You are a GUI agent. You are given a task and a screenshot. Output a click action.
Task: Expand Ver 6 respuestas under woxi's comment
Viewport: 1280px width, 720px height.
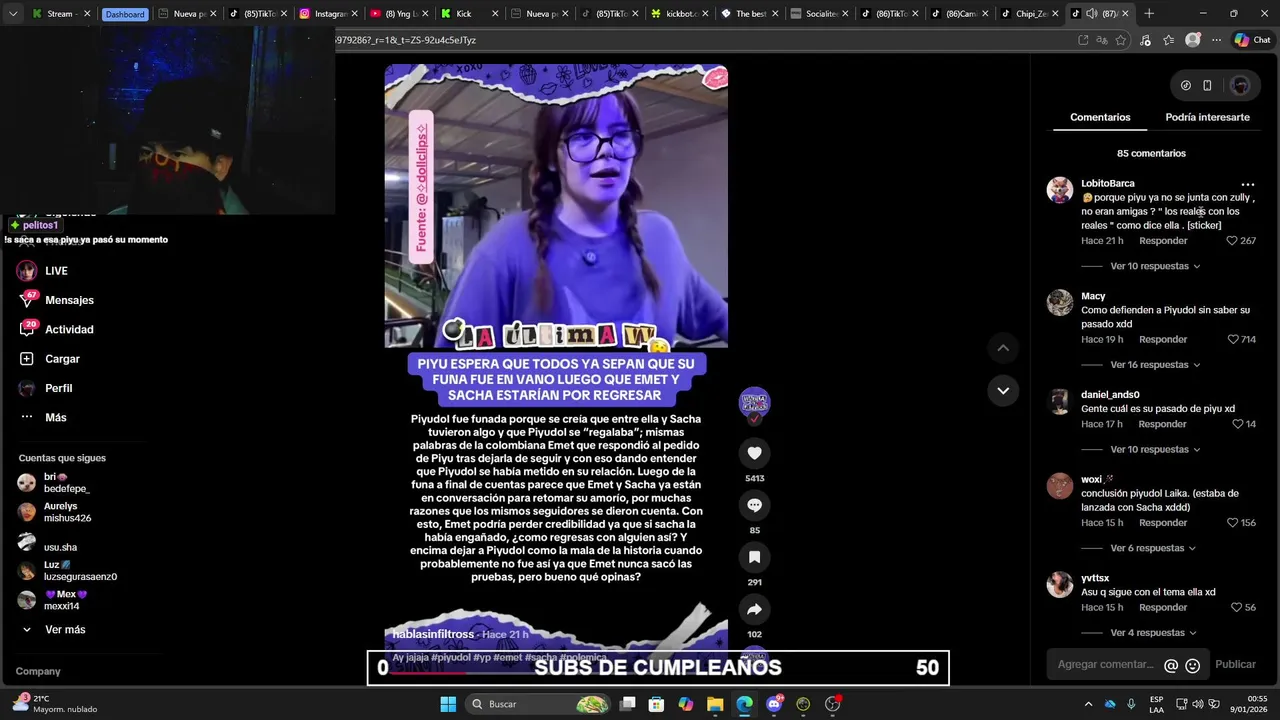(x=1153, y=549)
